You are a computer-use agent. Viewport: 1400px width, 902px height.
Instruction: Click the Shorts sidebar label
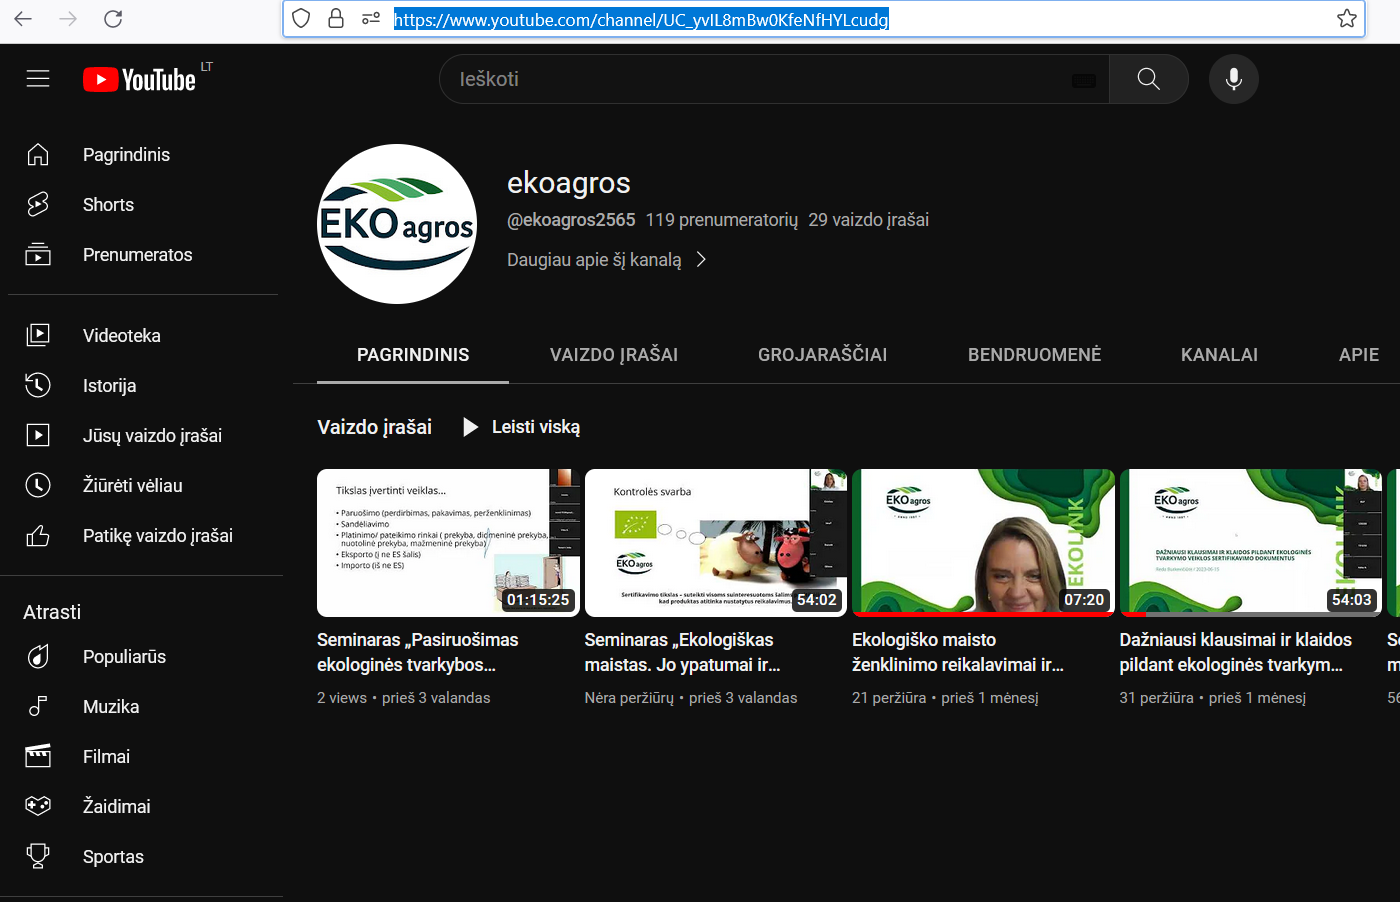pos(108,205)
